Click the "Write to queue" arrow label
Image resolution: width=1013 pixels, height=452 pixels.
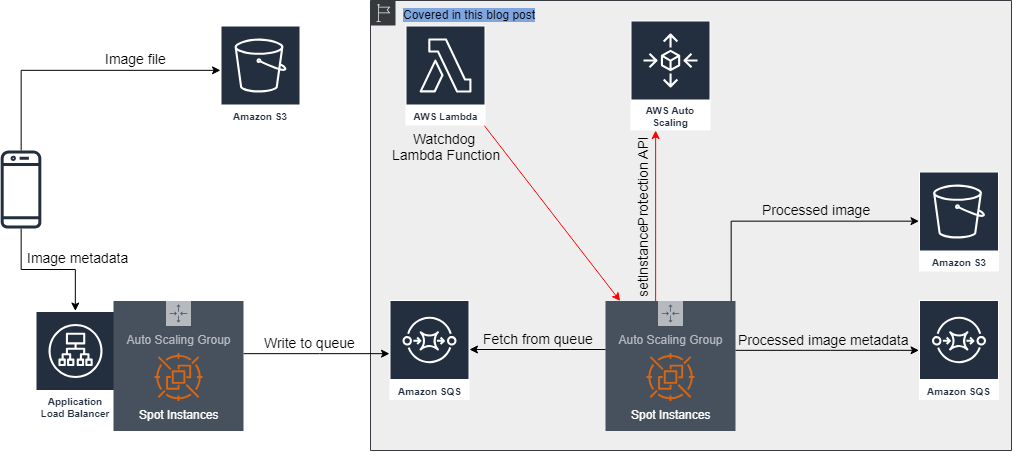309,344
